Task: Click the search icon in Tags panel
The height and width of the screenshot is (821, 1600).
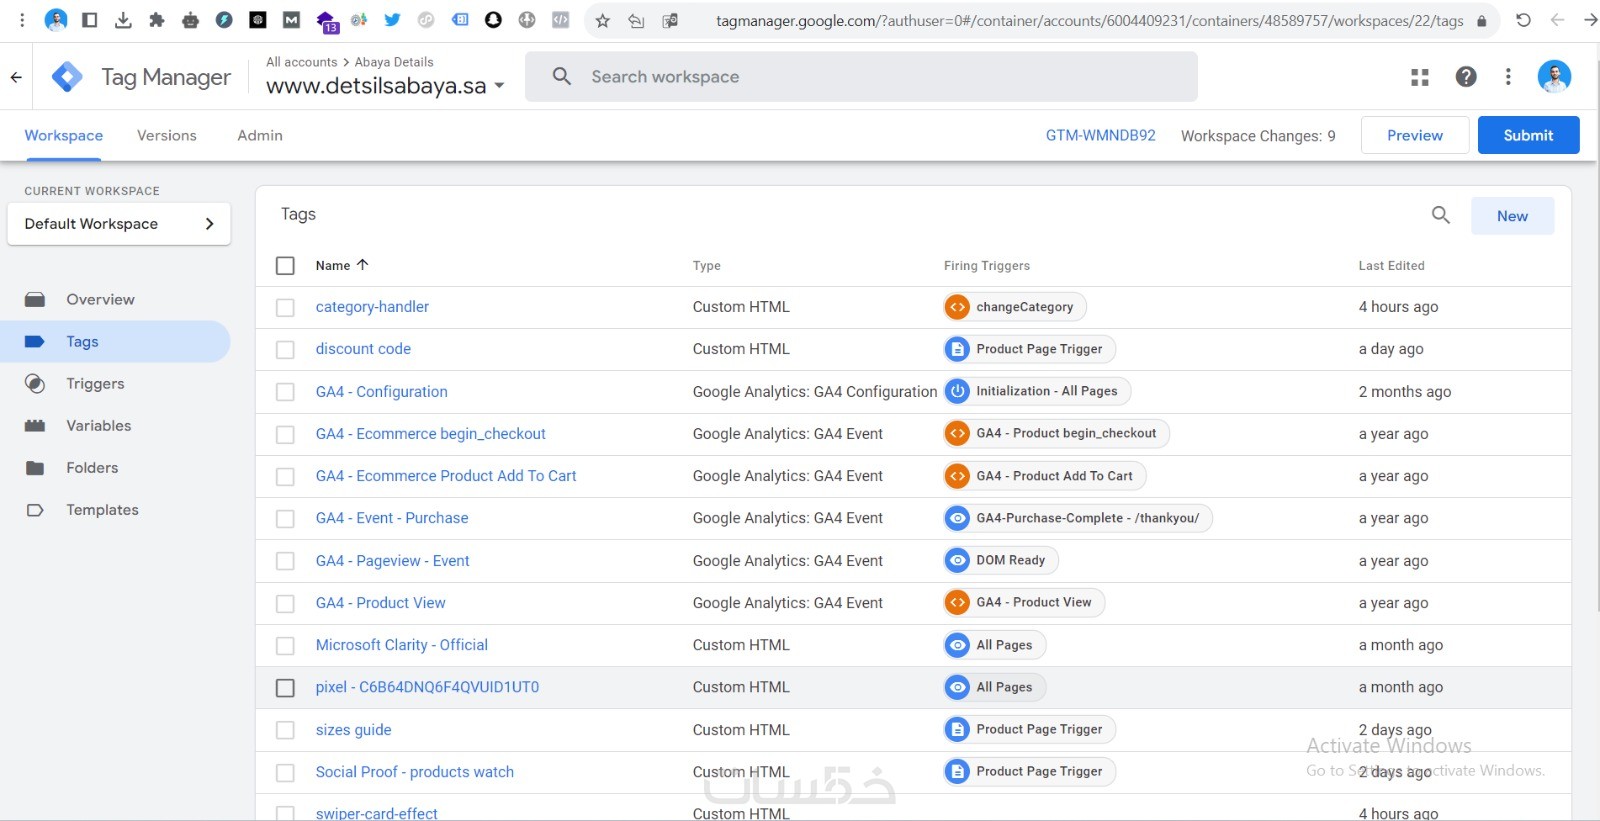Action: tap(1440, 215)
